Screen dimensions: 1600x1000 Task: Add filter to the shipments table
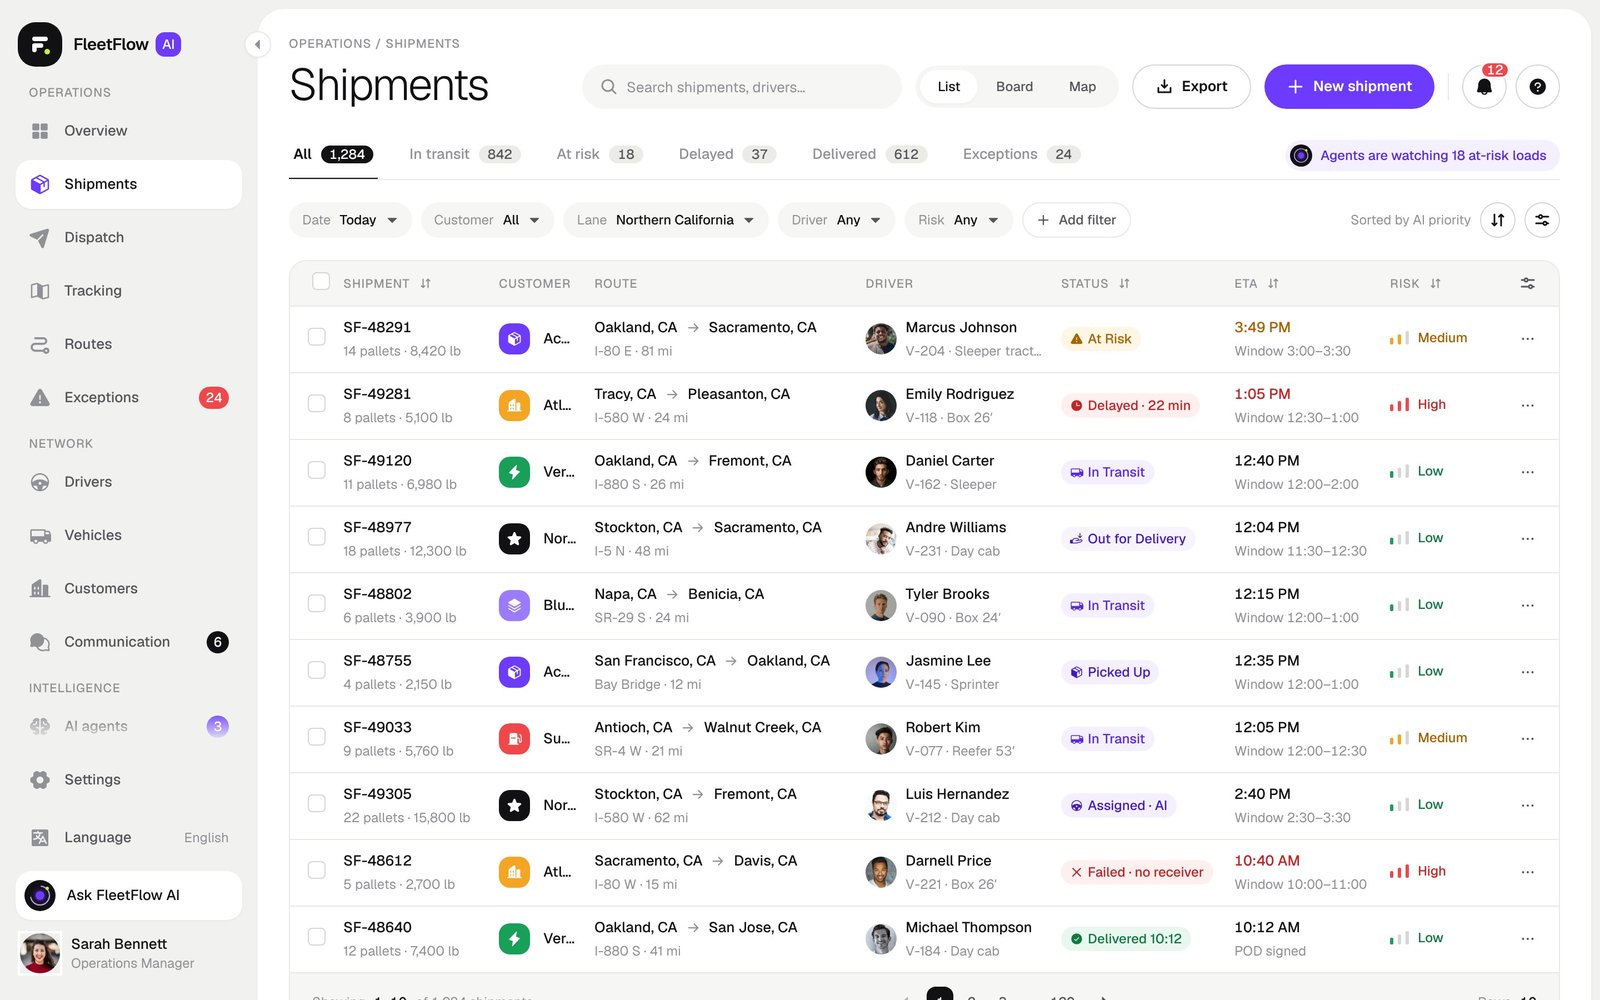point(1076,220)
